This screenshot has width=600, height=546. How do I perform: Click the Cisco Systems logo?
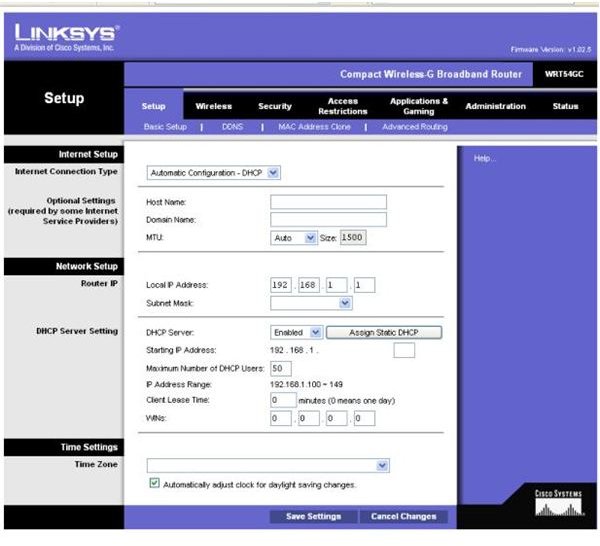[x=559, y=502]
